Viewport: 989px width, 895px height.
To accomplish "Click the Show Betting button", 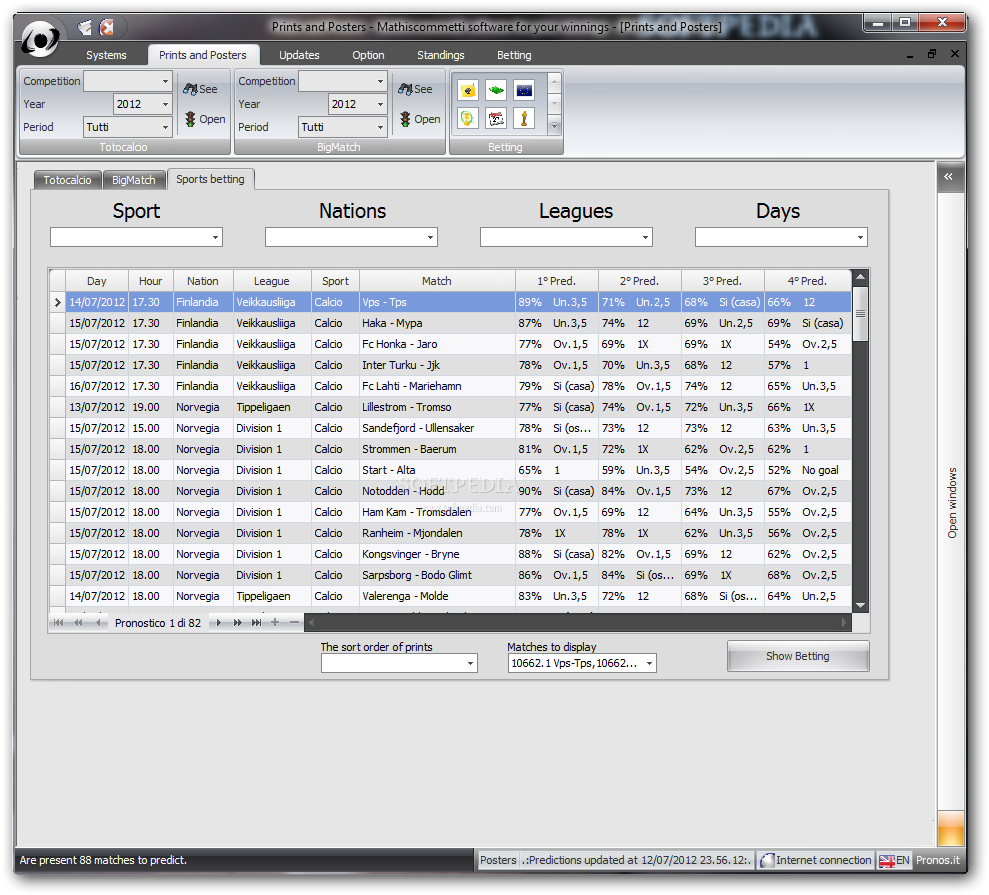I will coord(798,656).
